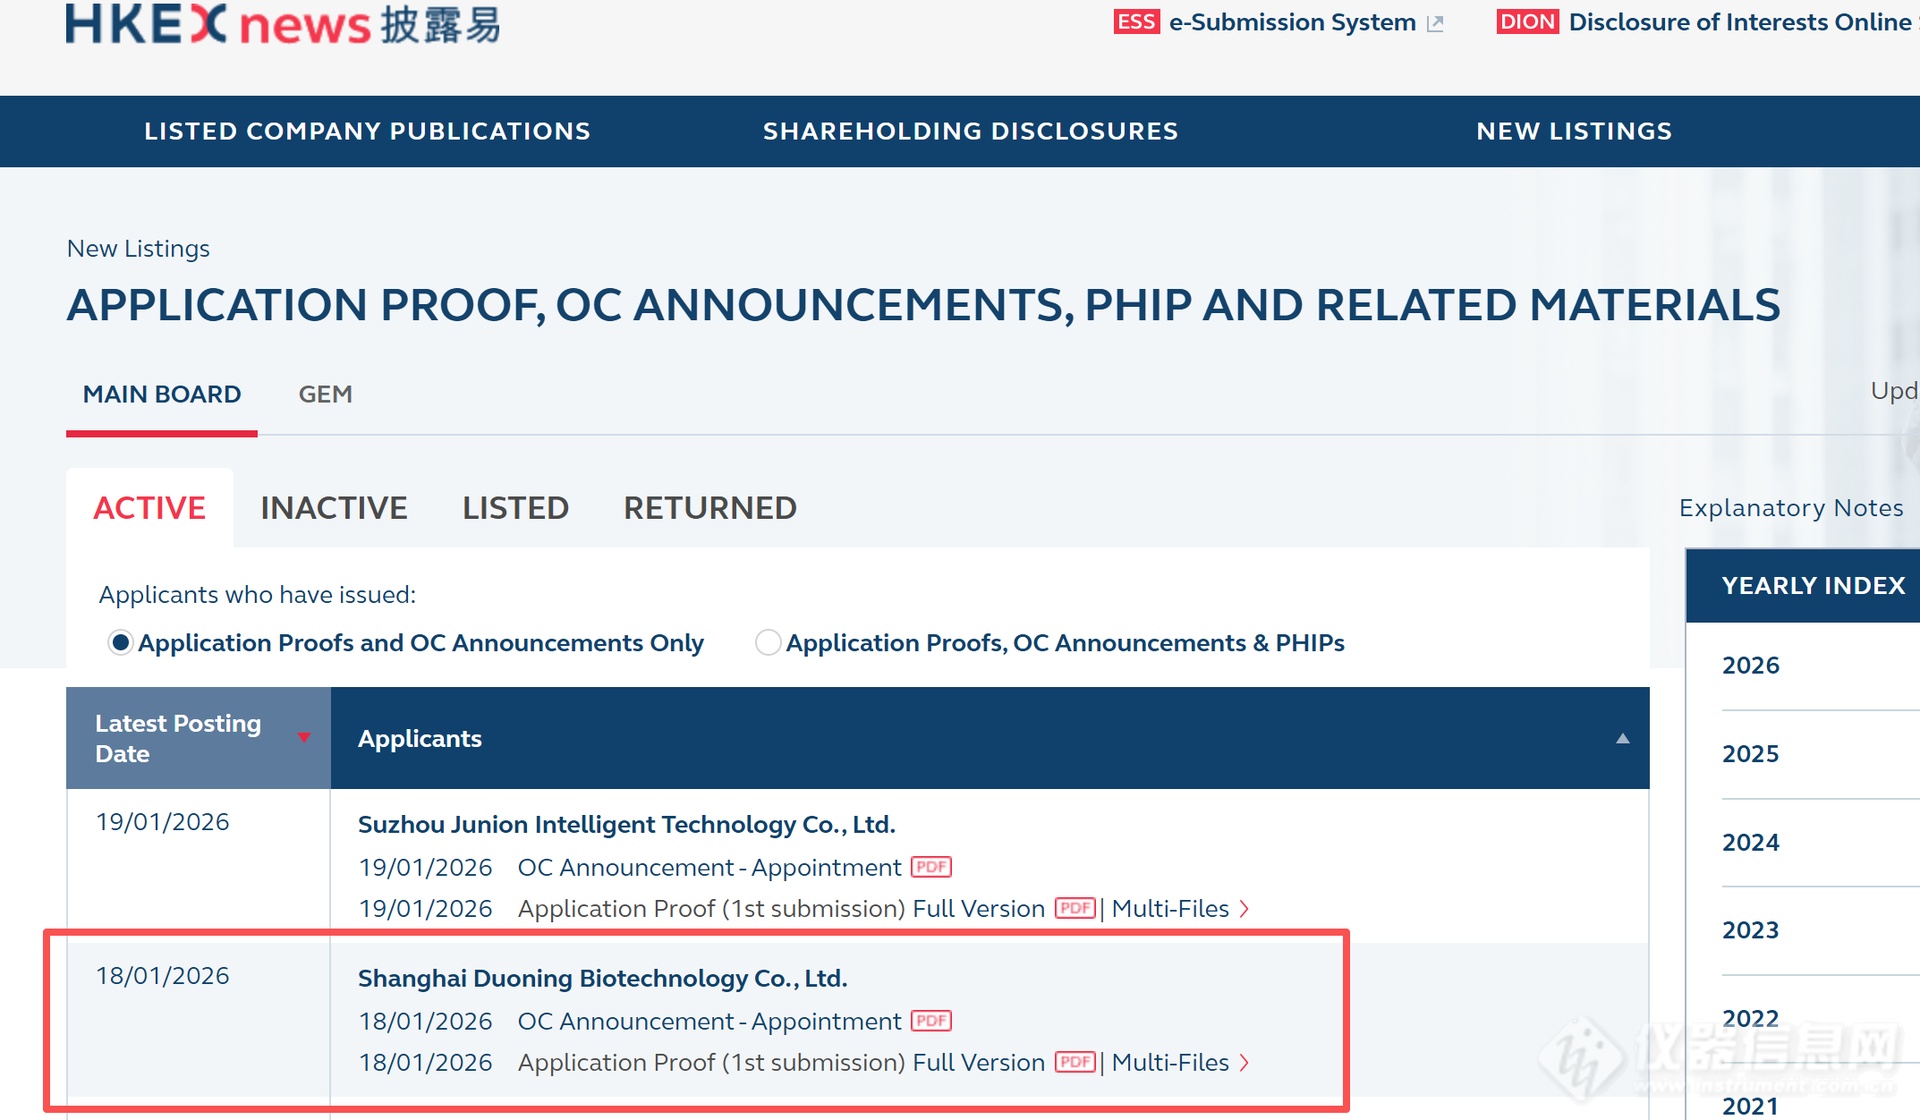Open Suzhou Junion OC Announcement - Appointment
Screen dimensions: 1920x1120
click(709, 867)
